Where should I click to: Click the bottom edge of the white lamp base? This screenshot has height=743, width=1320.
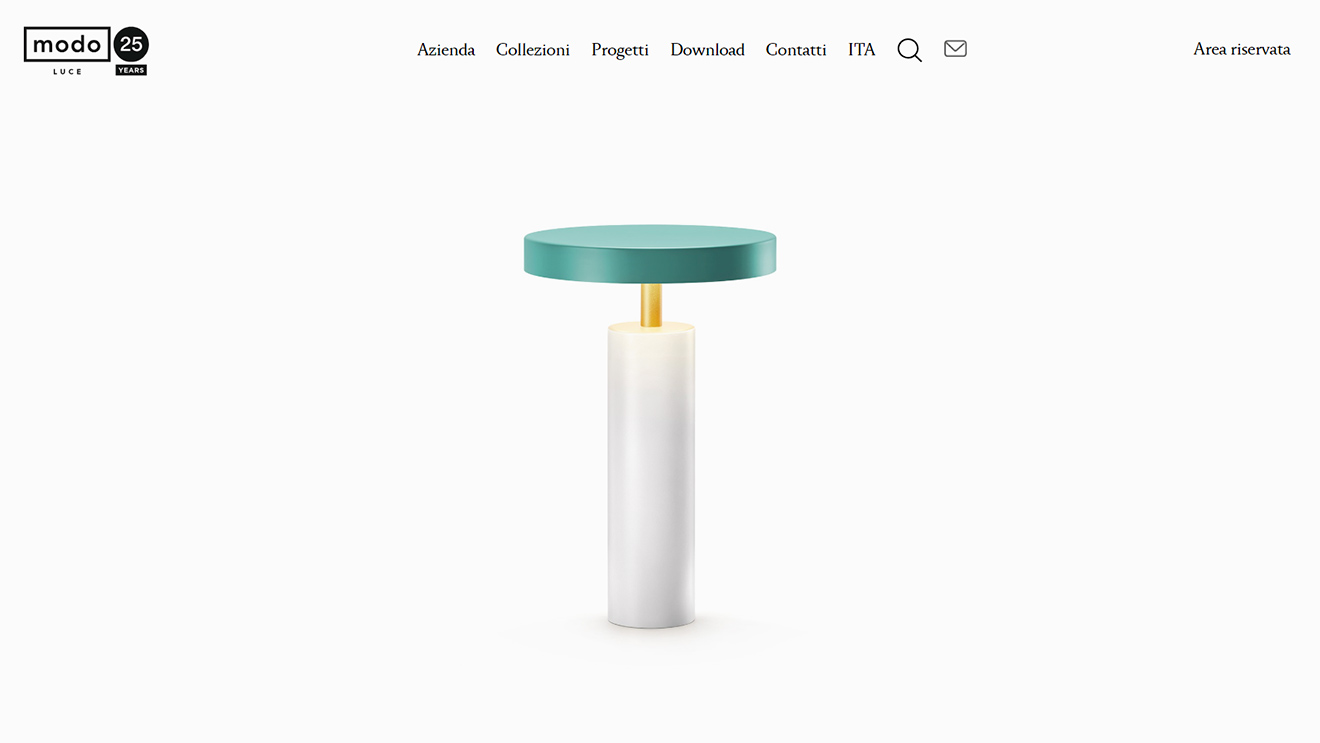[651, 623]
